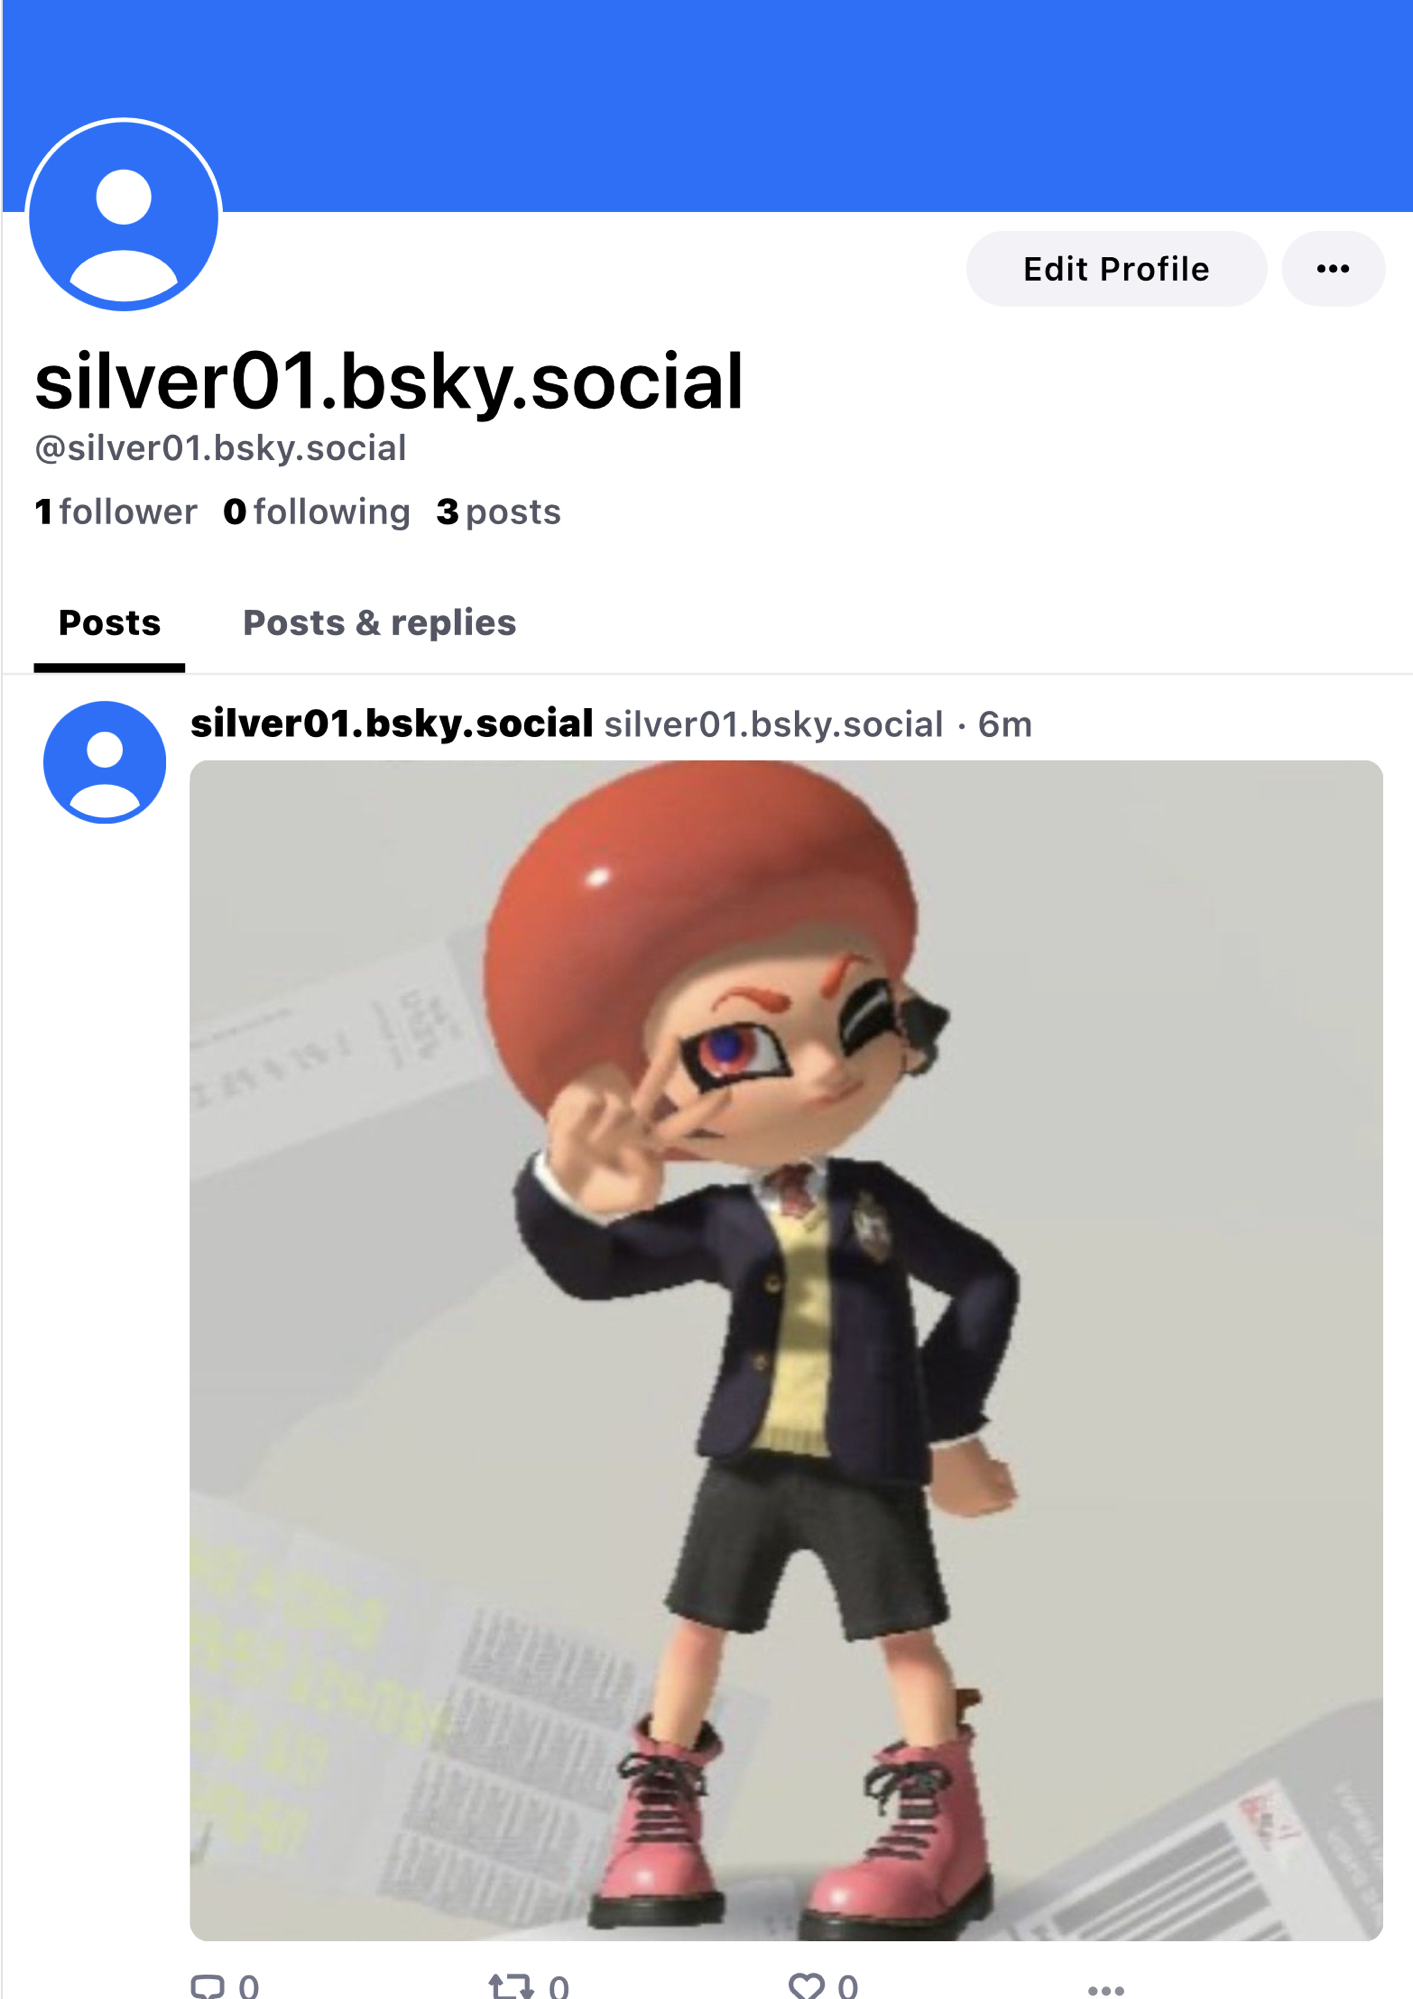Click the small avatar beside the post
Screen dimensions: 1413x1999
pos(105,762)
